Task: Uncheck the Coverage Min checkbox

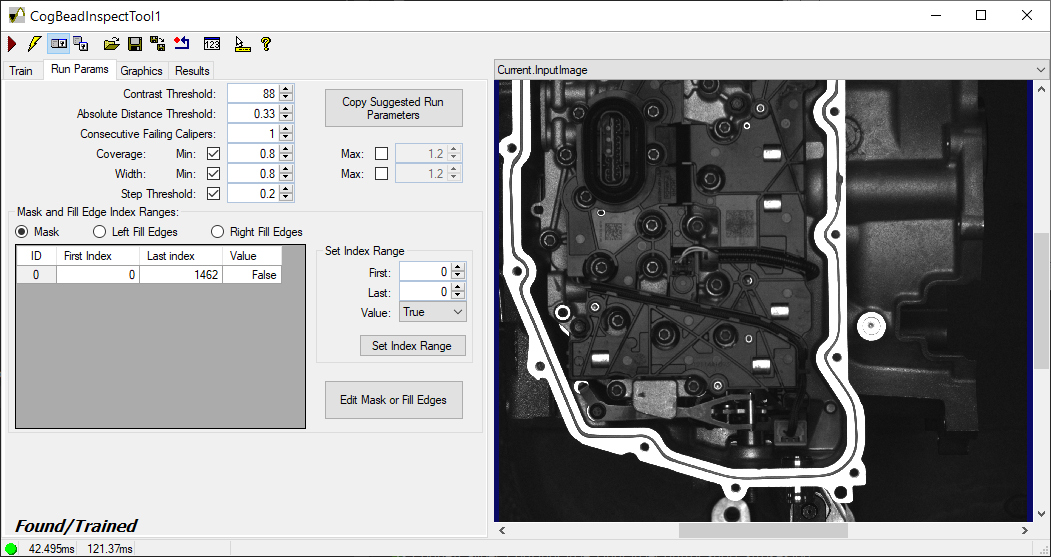Action: coord(213,154)
